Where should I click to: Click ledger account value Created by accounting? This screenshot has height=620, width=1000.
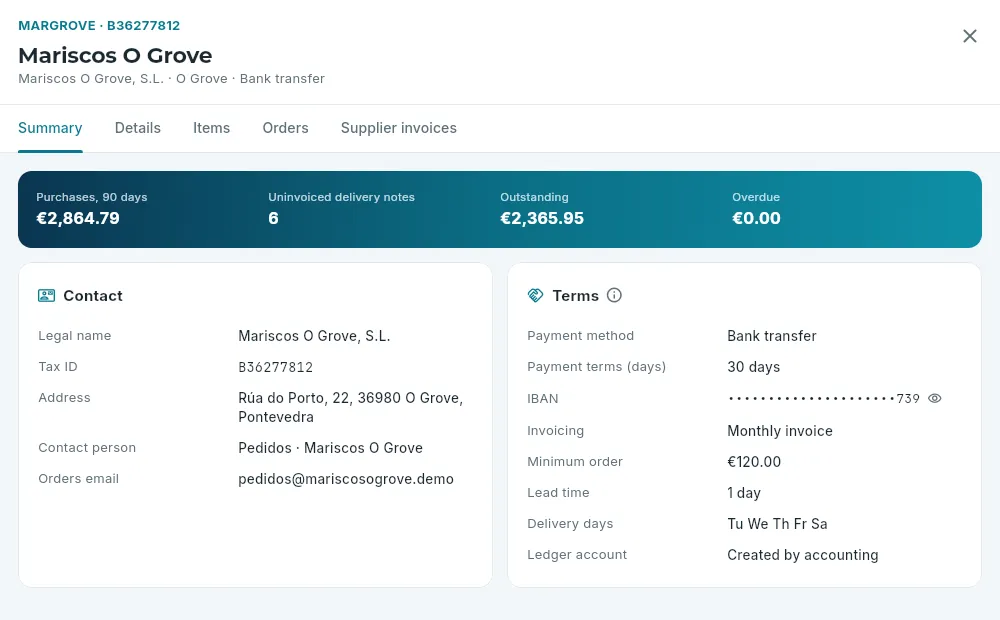(x=803, y=555)
